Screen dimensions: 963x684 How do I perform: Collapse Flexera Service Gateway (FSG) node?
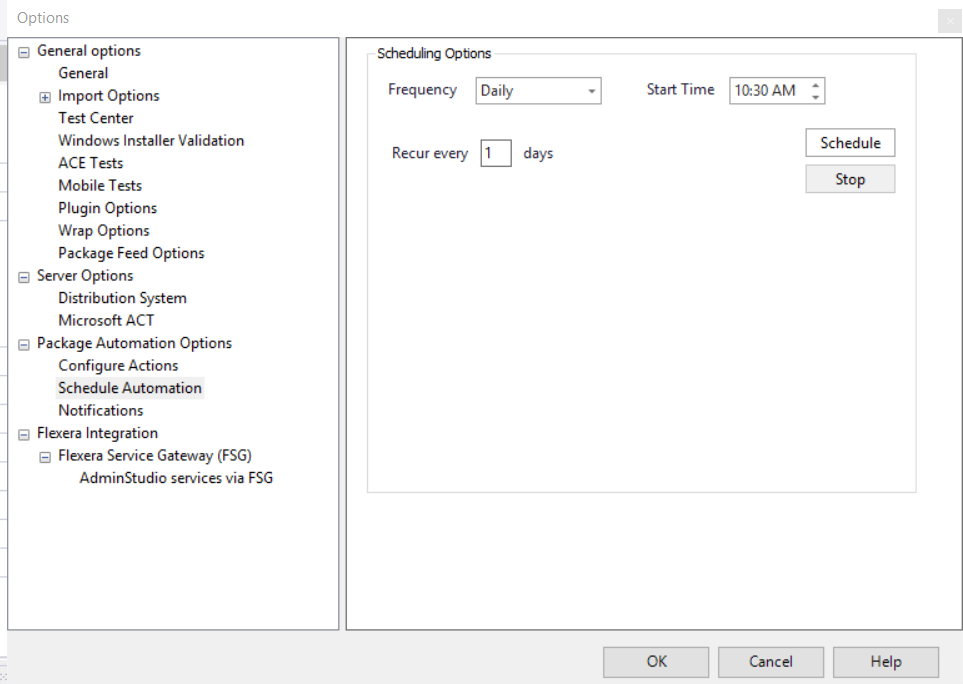pos(45,457)
